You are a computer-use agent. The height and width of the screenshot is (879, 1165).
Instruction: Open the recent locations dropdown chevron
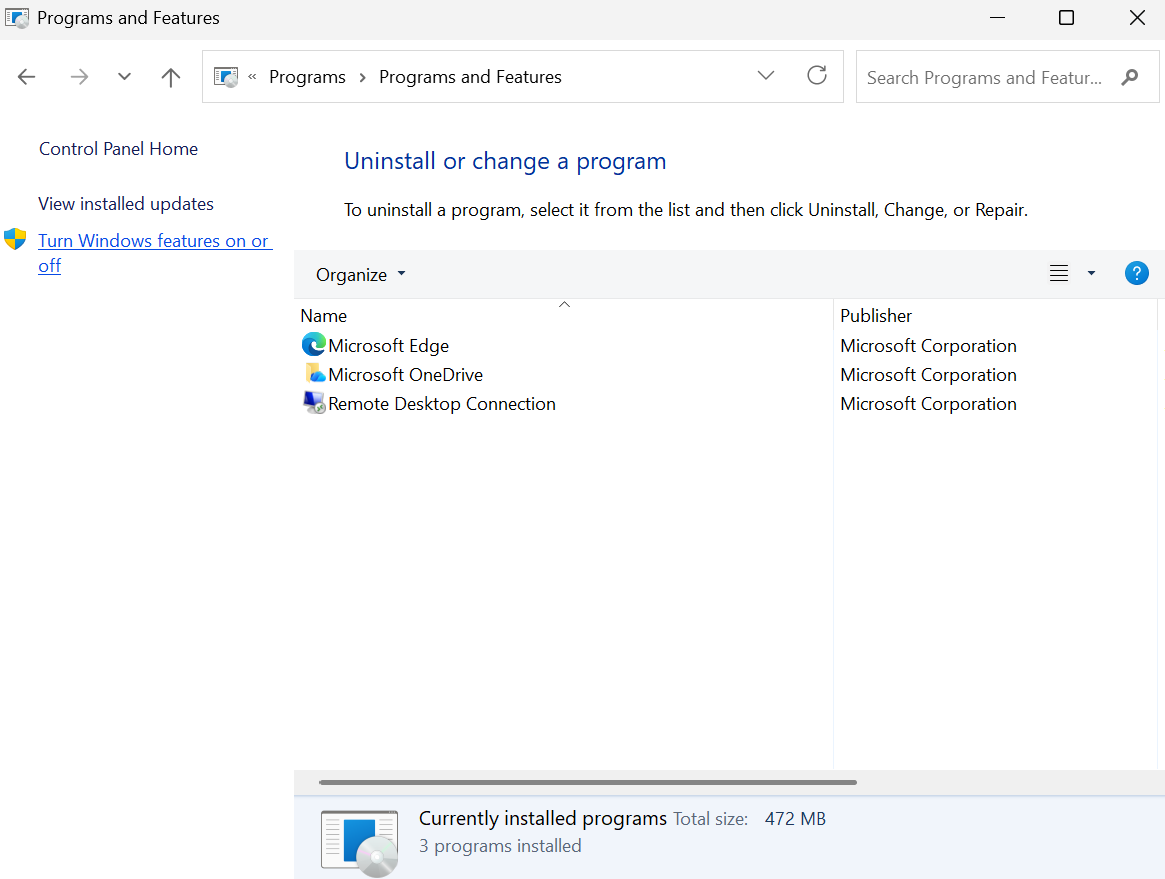click(x=124, y=77)
